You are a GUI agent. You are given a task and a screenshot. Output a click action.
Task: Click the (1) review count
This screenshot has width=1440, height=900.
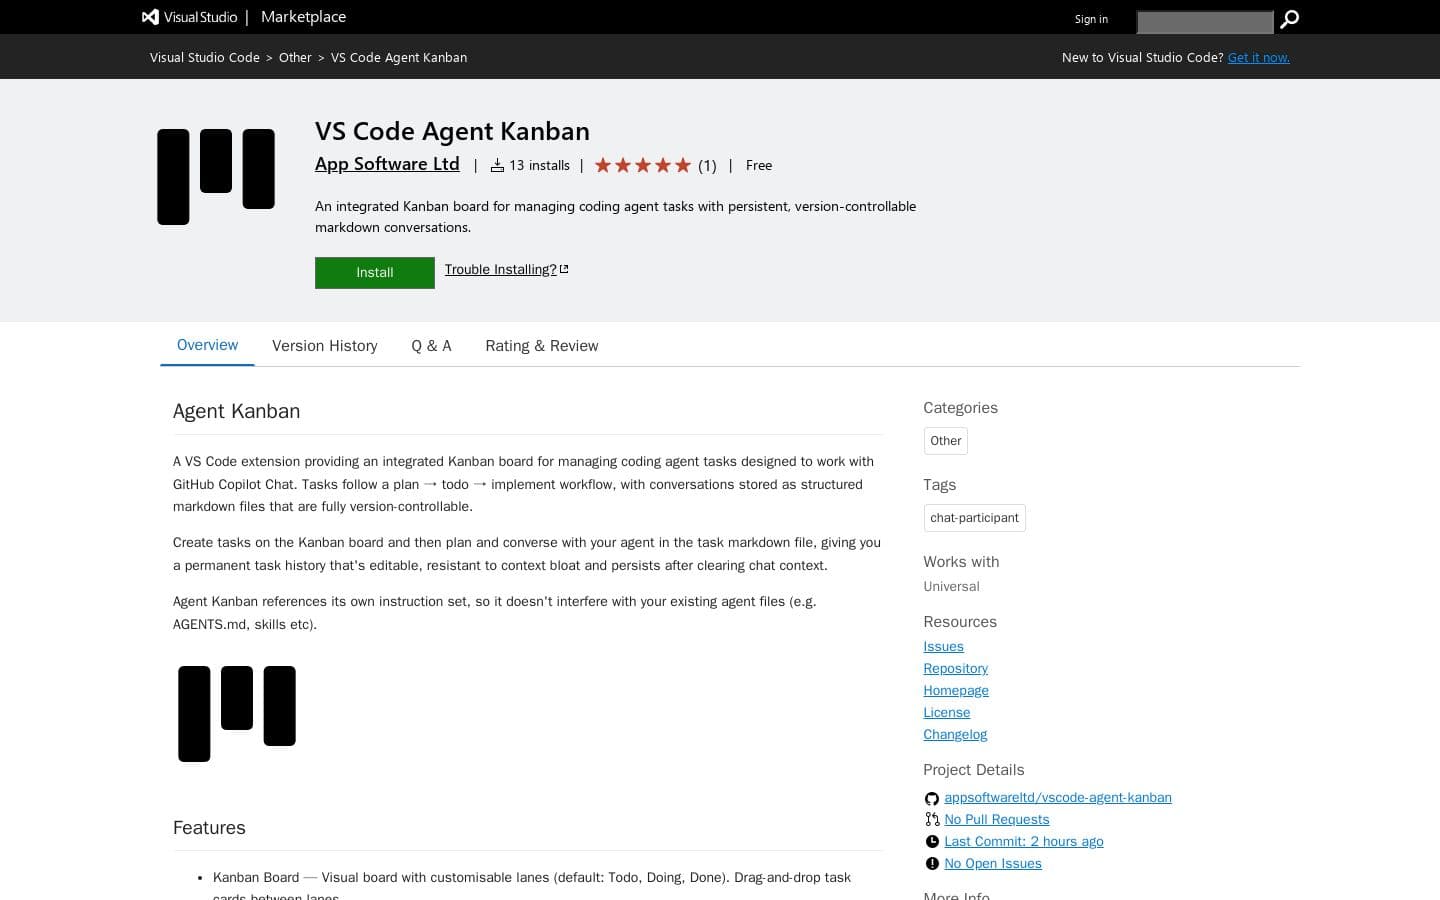click(x=707, y=166)
